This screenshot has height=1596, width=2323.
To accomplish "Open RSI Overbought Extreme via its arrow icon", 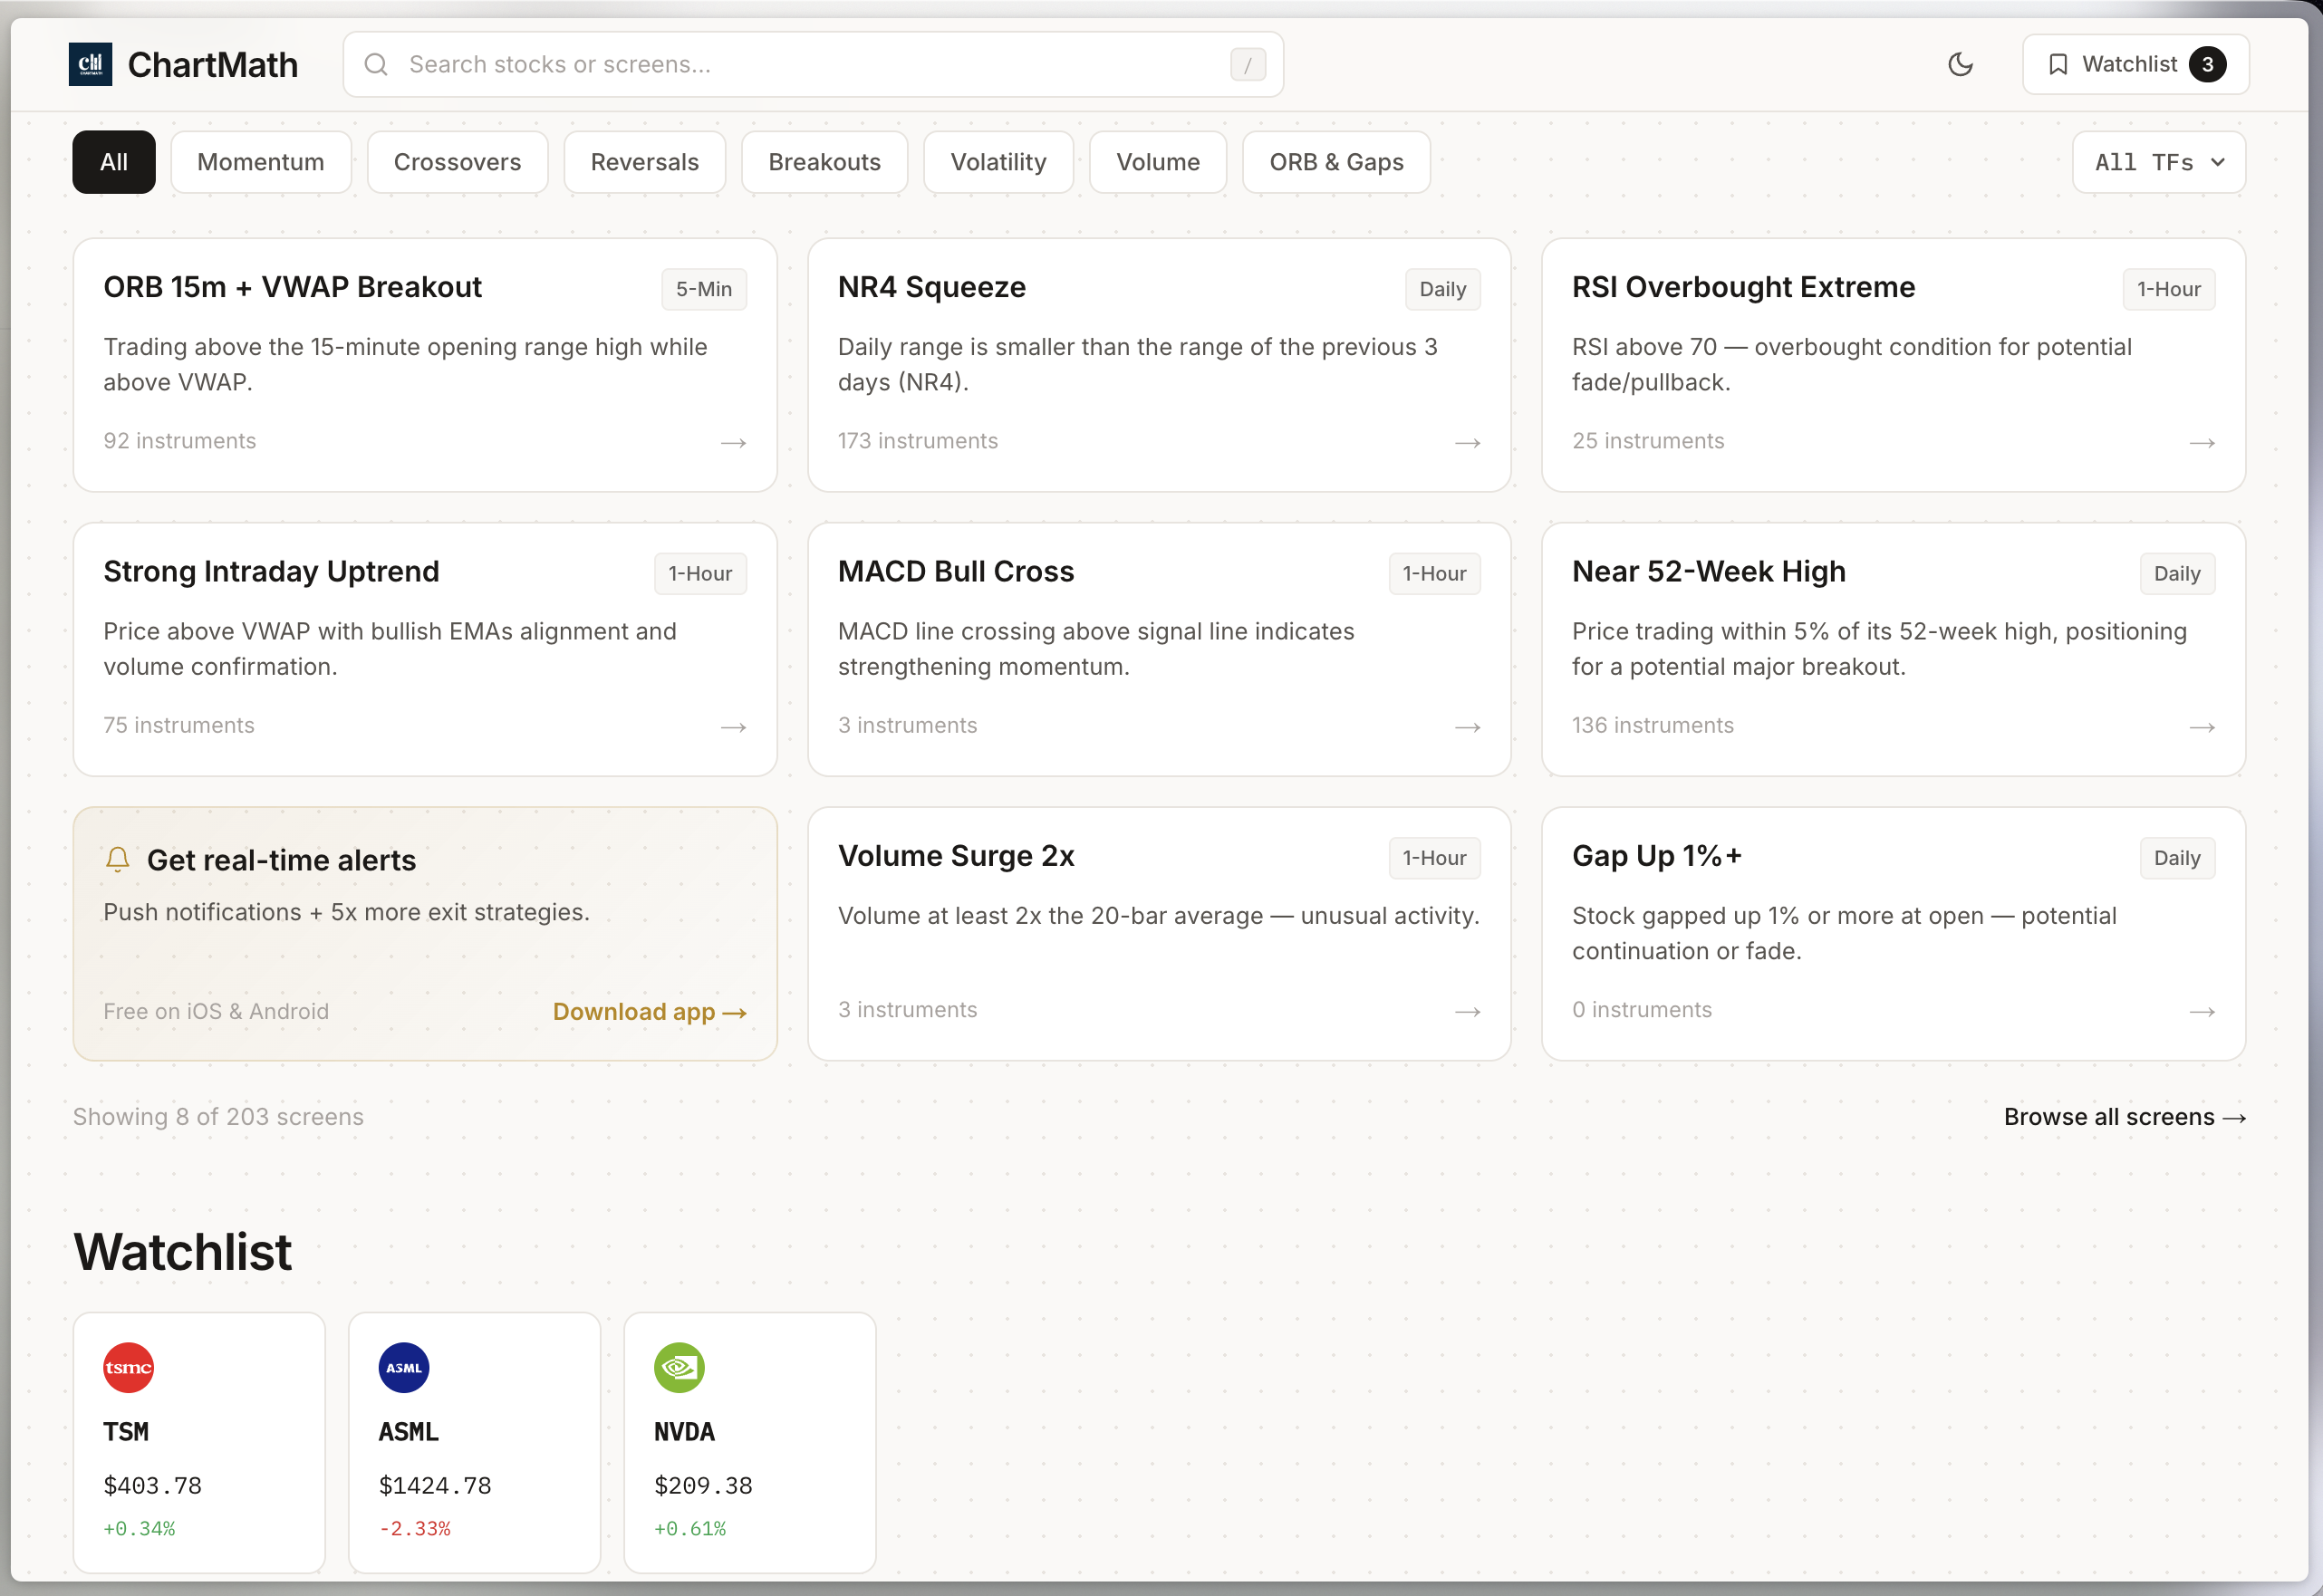I will [2202, 442].
